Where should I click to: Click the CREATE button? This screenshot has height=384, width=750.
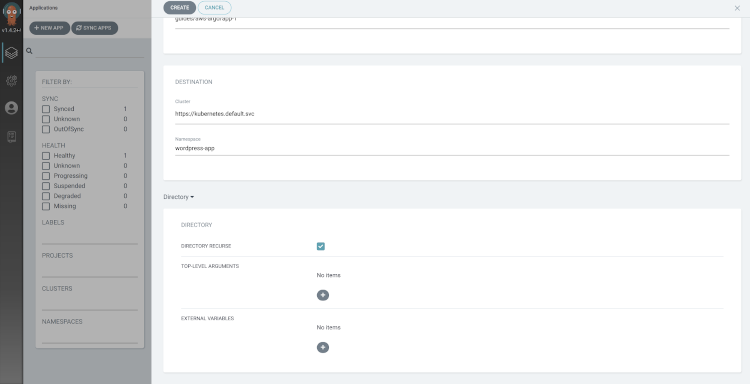(x=180, y=8)
